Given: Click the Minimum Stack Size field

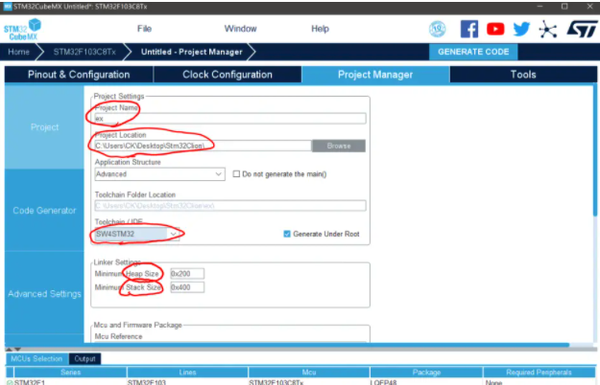Looking at the screenshot, I should pos(187,287).
